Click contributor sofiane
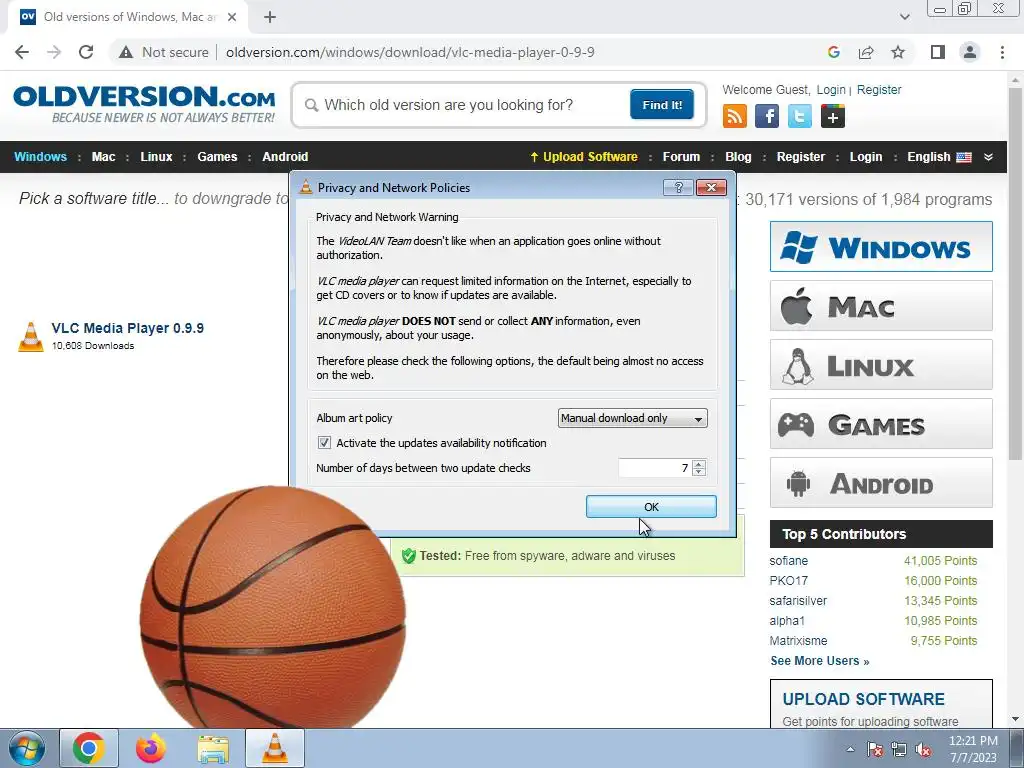Image resolution: width=1024 pixels, height=768 pixels. click(788, 561)
